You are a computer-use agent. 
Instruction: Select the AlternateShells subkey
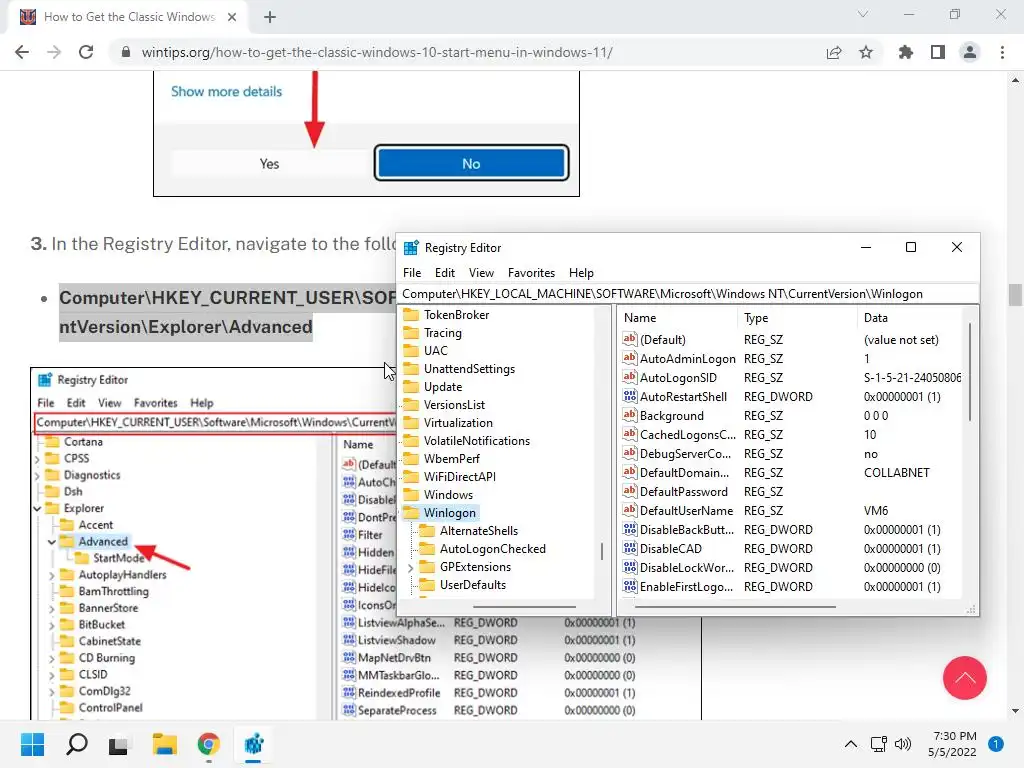pyautogui.click(x=479, y=531)
